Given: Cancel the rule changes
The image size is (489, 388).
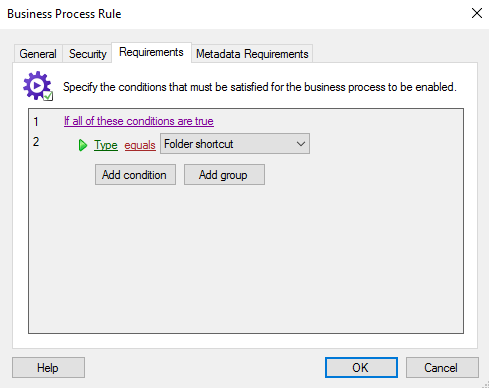Looking at the screenshot, I should pyautogui.click(x=442, y=367).
